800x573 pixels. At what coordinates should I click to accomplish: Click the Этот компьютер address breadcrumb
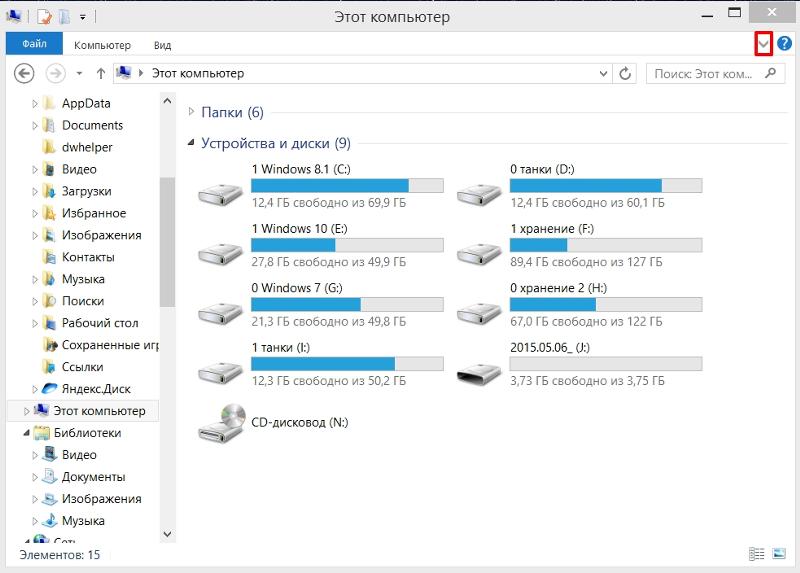[x=198, y=73]
